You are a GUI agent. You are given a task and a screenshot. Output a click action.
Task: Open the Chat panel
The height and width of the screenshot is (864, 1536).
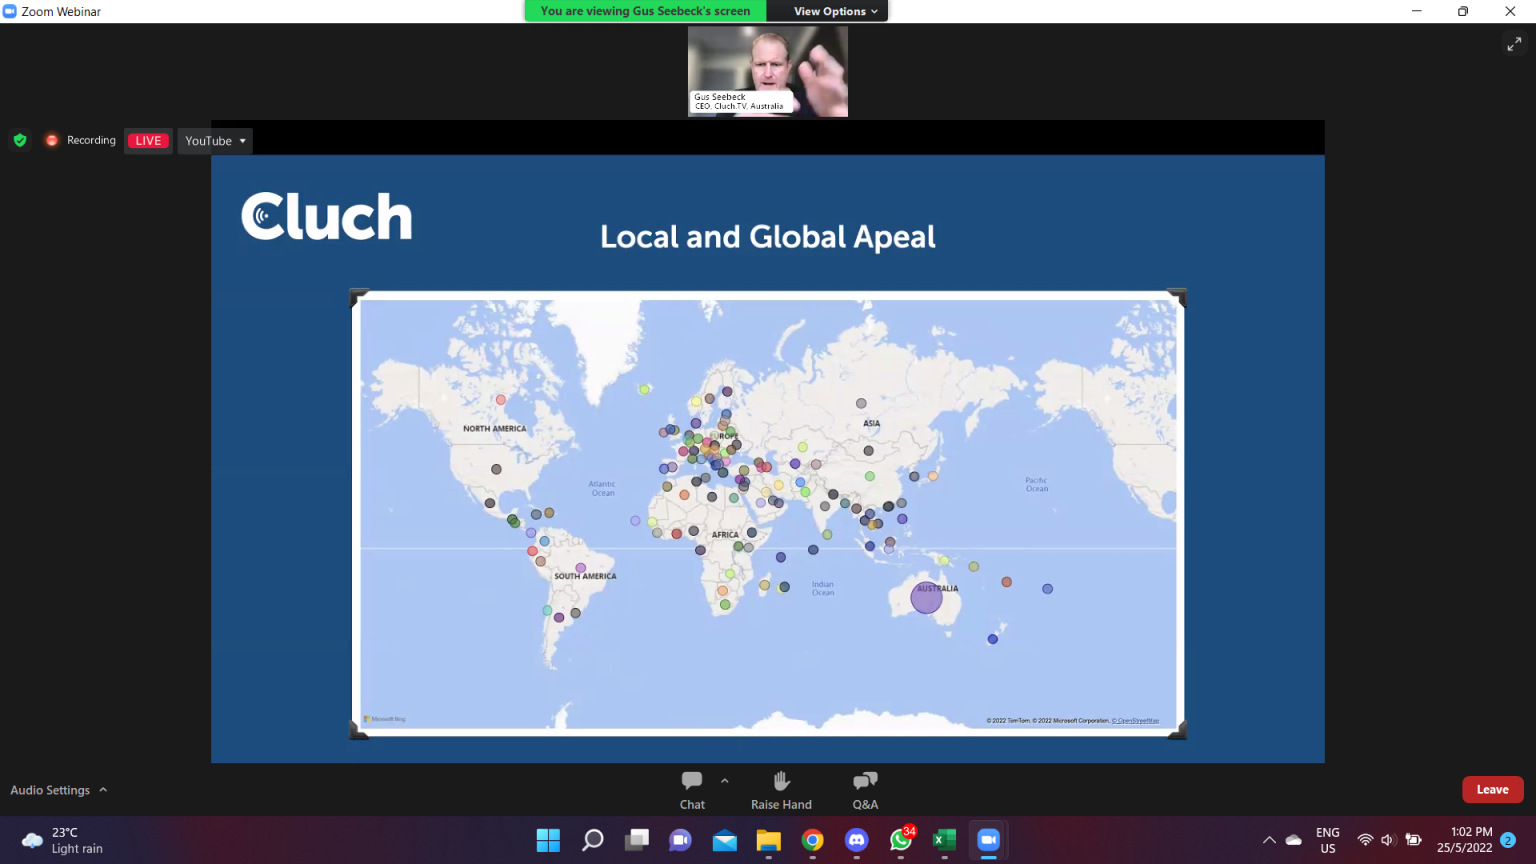(x=692, y=789)
